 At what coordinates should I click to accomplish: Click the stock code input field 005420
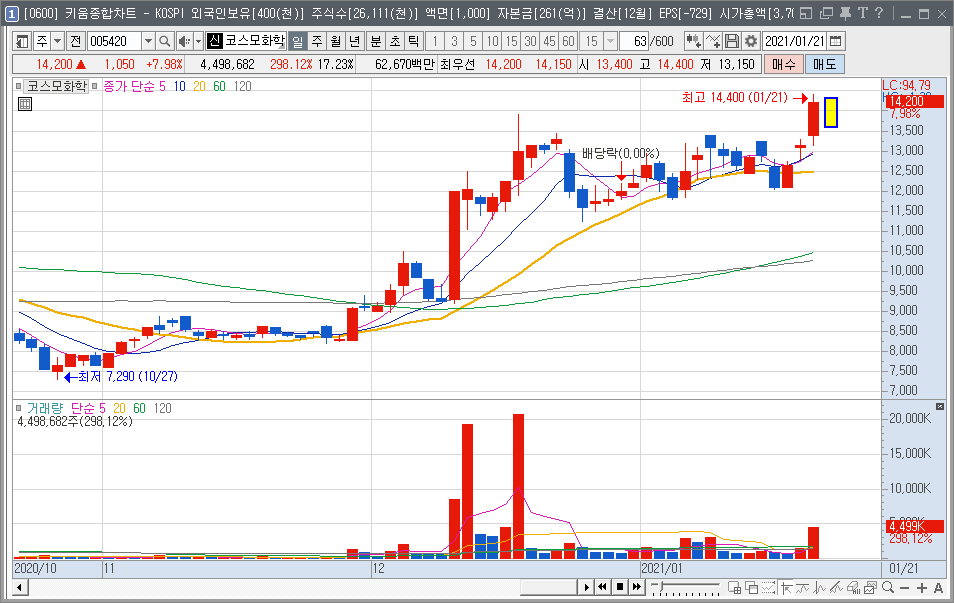point(114,41)
